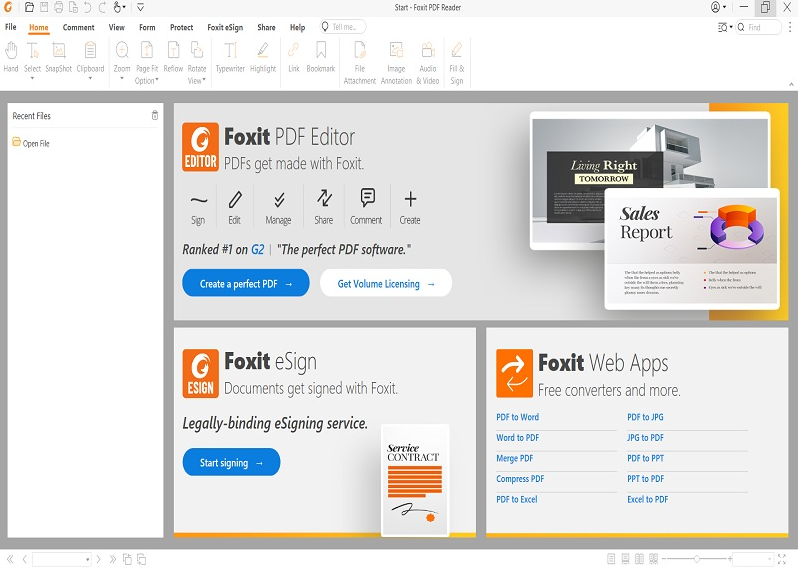Image resolution: width=798 pixels, height=569 pixels.
Task: Toggle fullscreen mode in status bar
Action: pos(782,559)
